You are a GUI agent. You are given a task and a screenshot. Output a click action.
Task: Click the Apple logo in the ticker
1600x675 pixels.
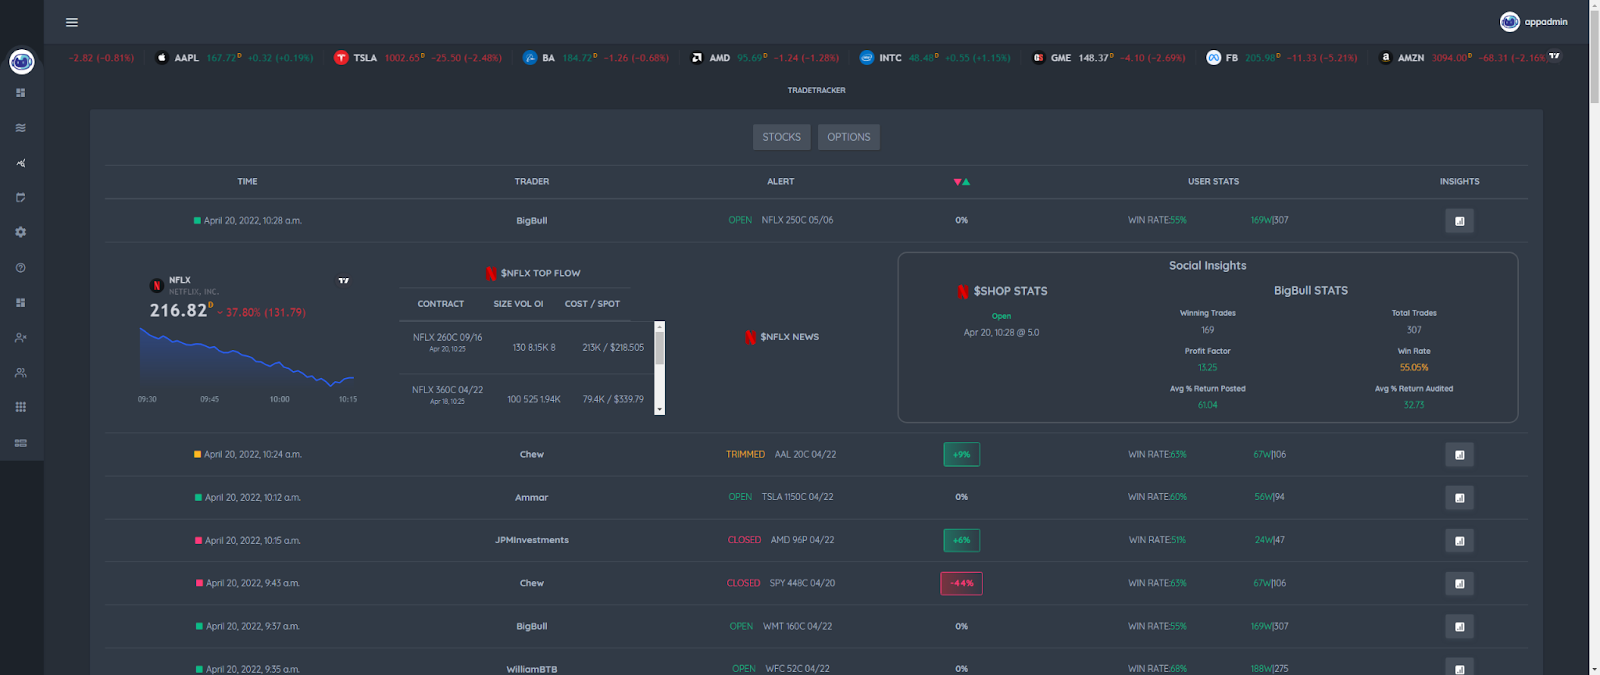(162, 58)
